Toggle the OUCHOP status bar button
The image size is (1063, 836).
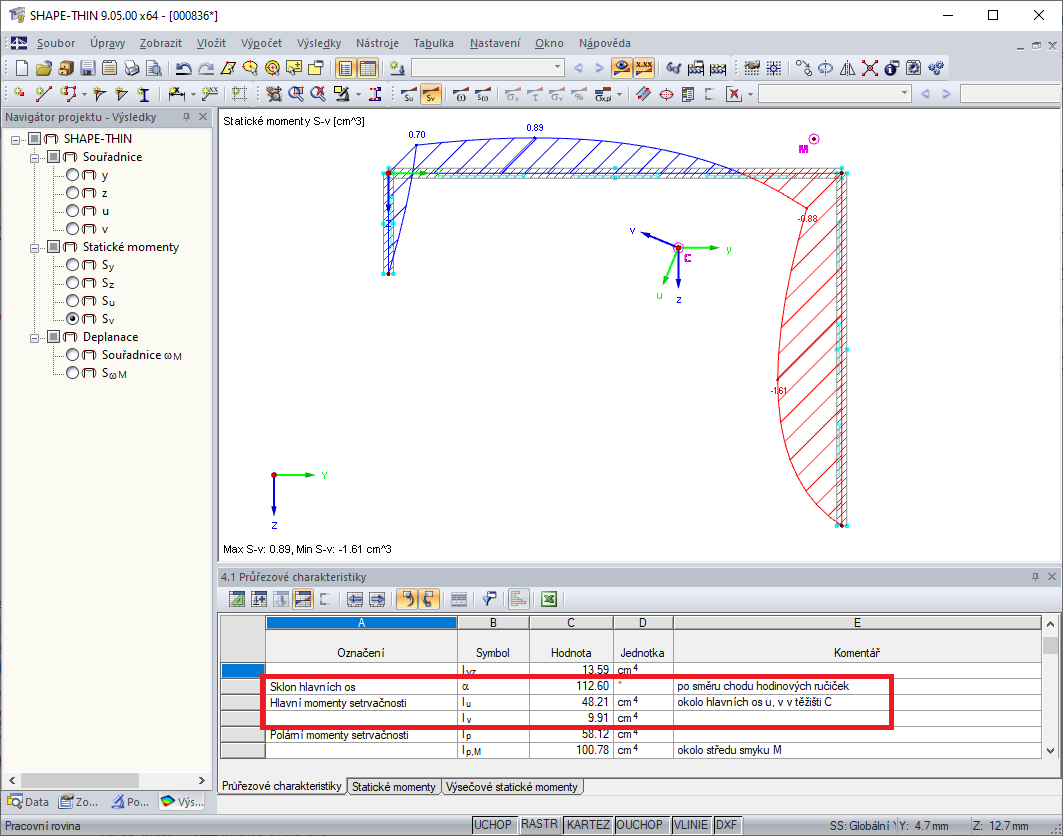coord(639,824)
